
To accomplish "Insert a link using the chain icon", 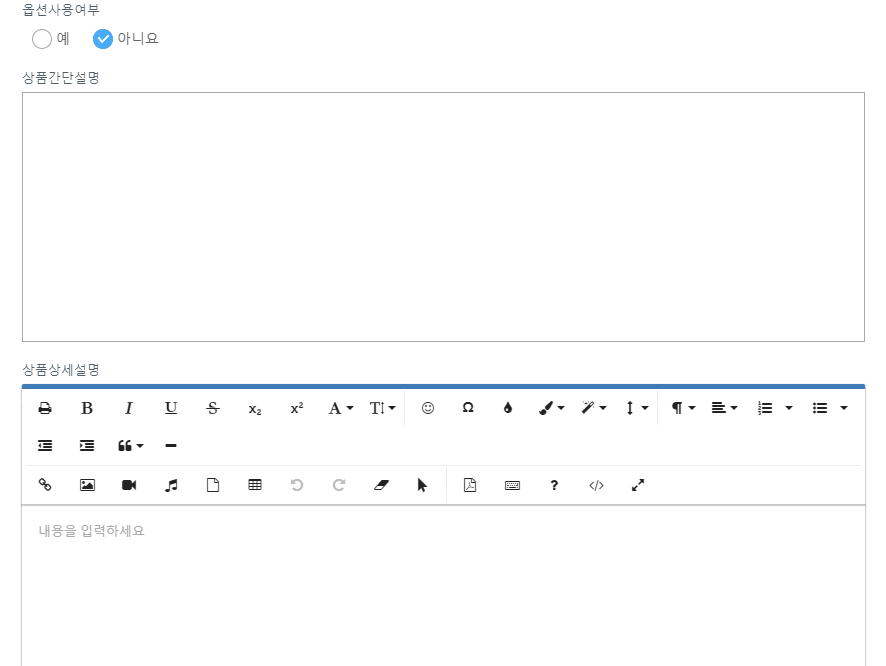I will click(45, 485).
